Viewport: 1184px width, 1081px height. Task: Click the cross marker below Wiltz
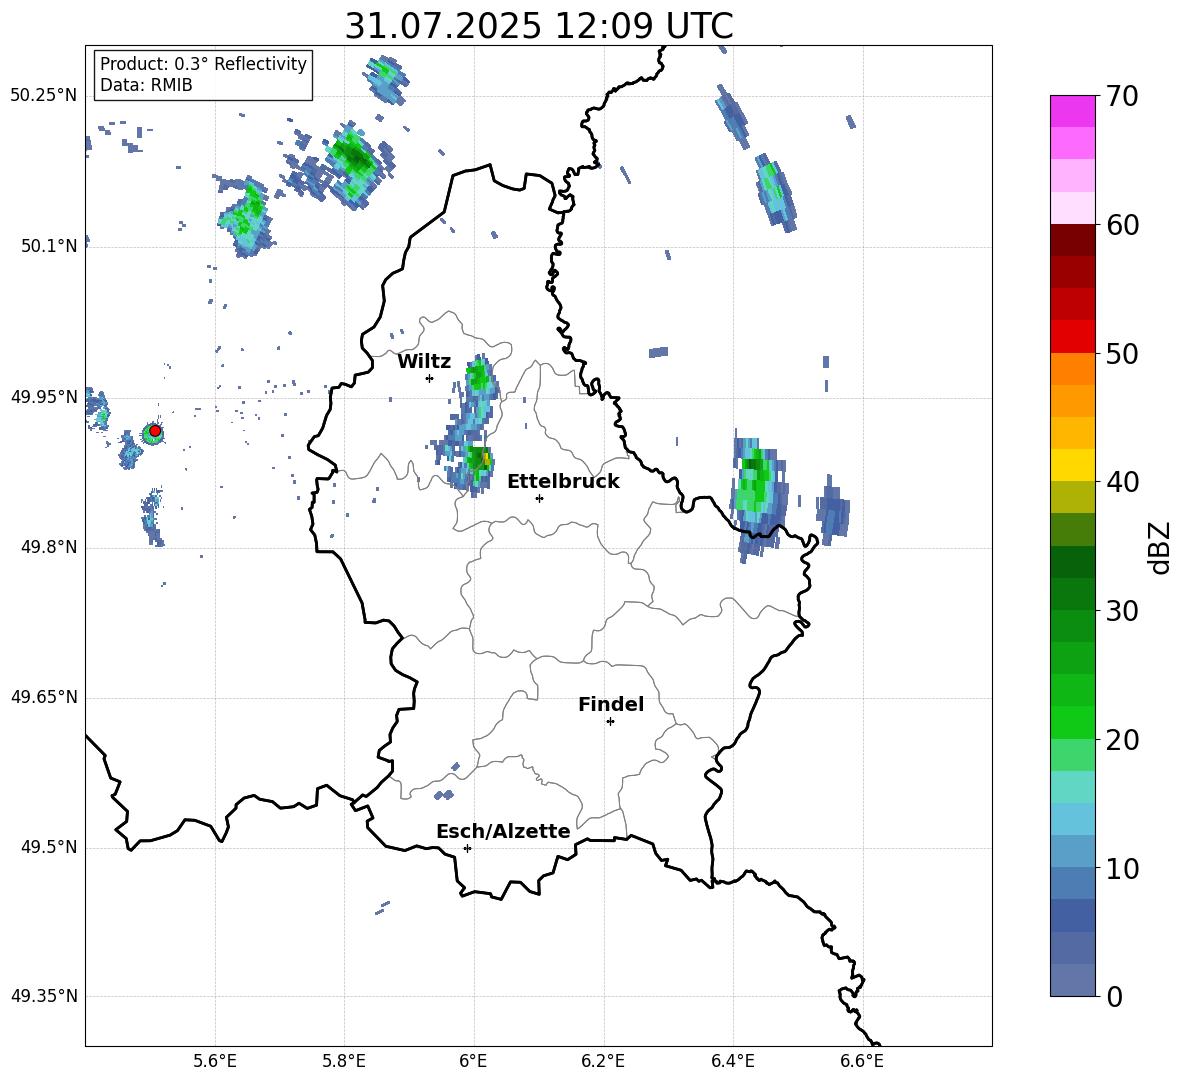point(429,378)
